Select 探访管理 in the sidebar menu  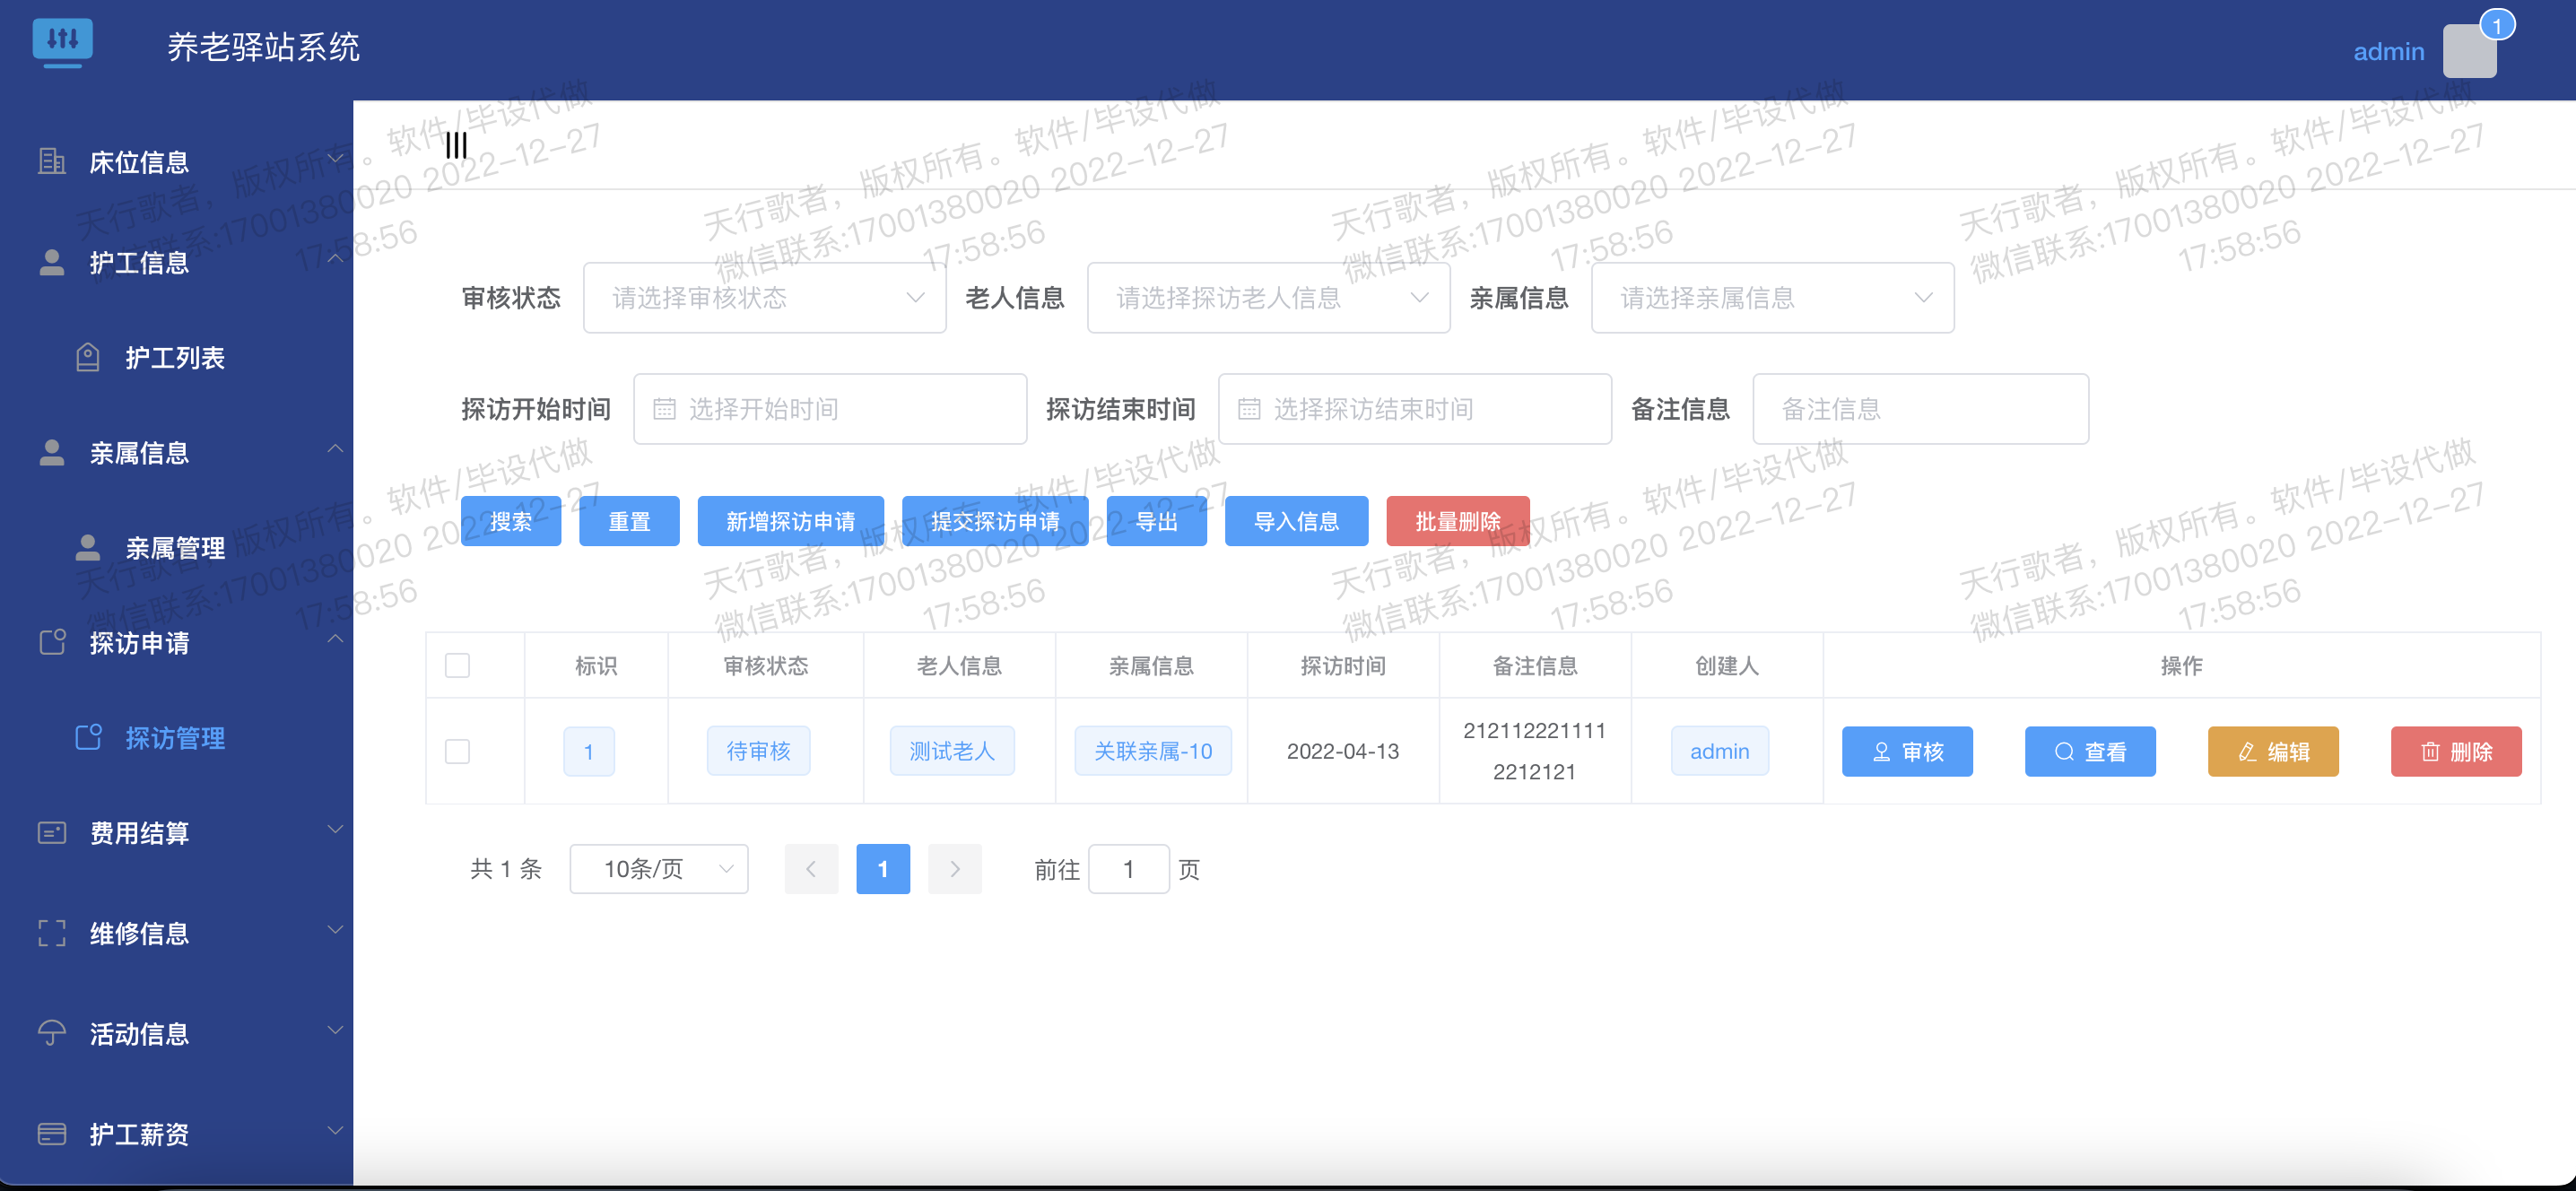click(x=176, y=738)
